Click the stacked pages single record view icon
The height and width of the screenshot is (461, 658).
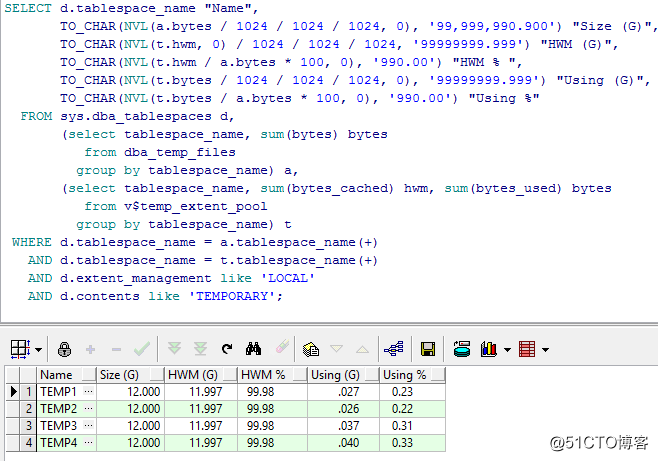point(311,349)
